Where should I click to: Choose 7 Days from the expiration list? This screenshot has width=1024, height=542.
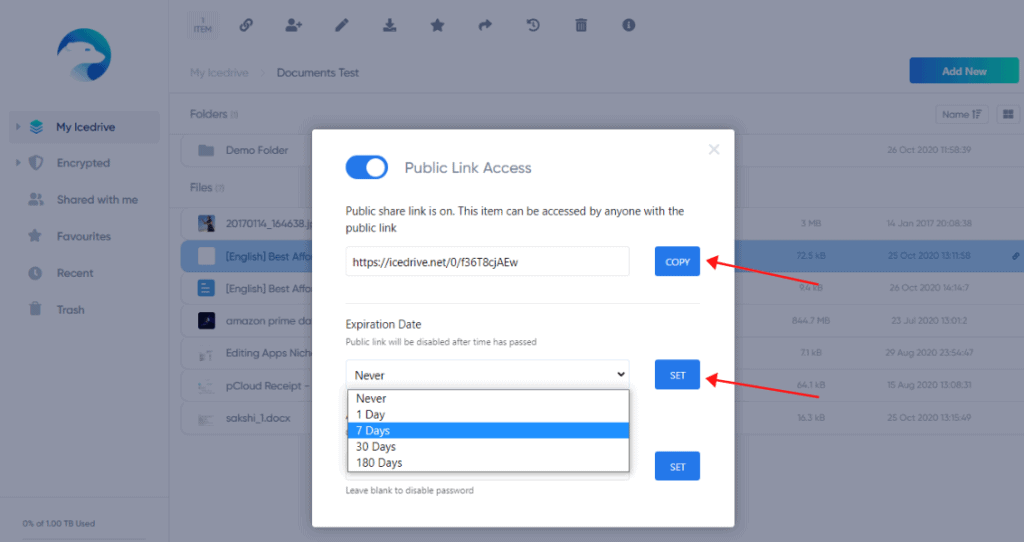coord(488,430)
